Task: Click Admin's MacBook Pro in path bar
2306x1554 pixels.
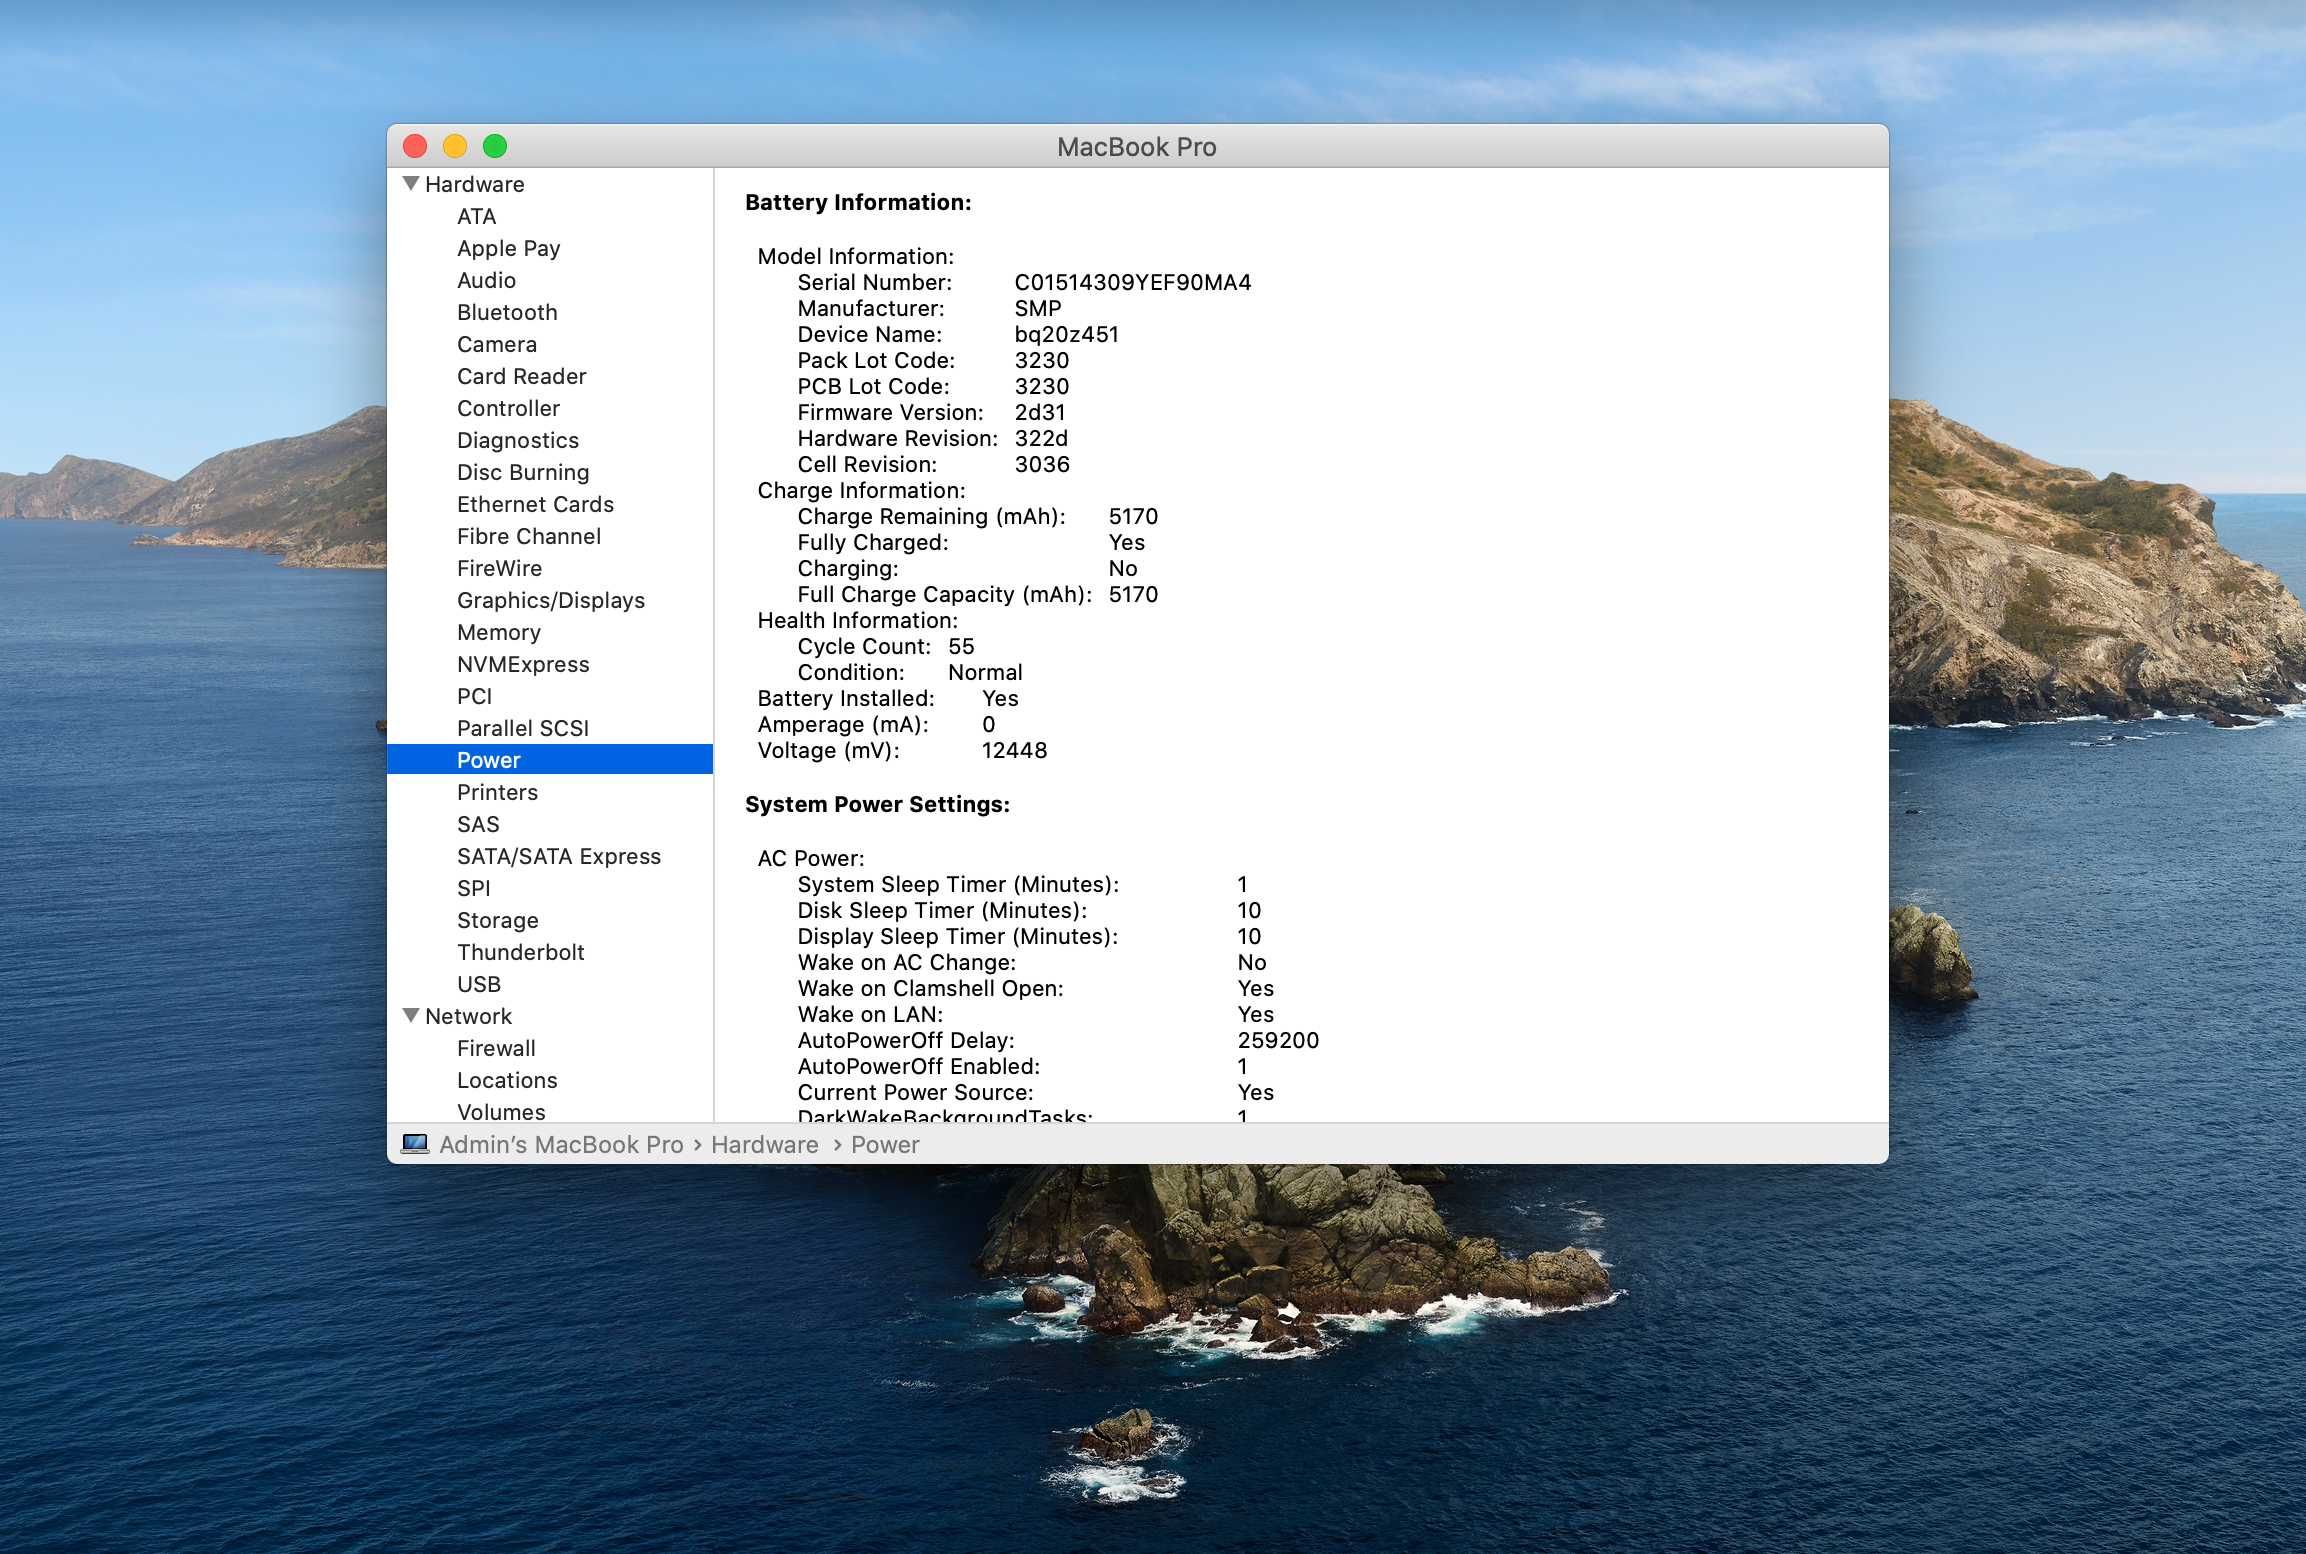Action: pyautogui.click(x=561, y=1144)
